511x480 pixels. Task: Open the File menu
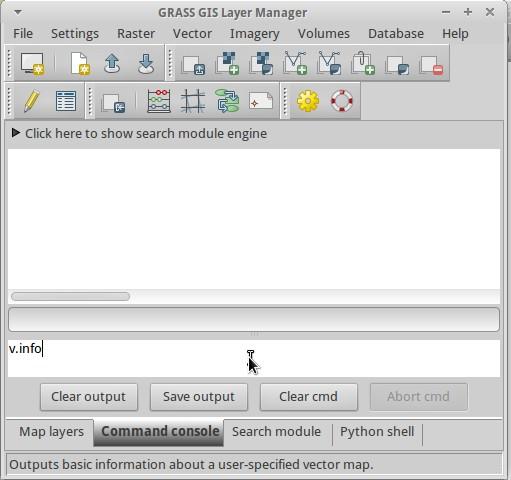click(x=23, y=34)
